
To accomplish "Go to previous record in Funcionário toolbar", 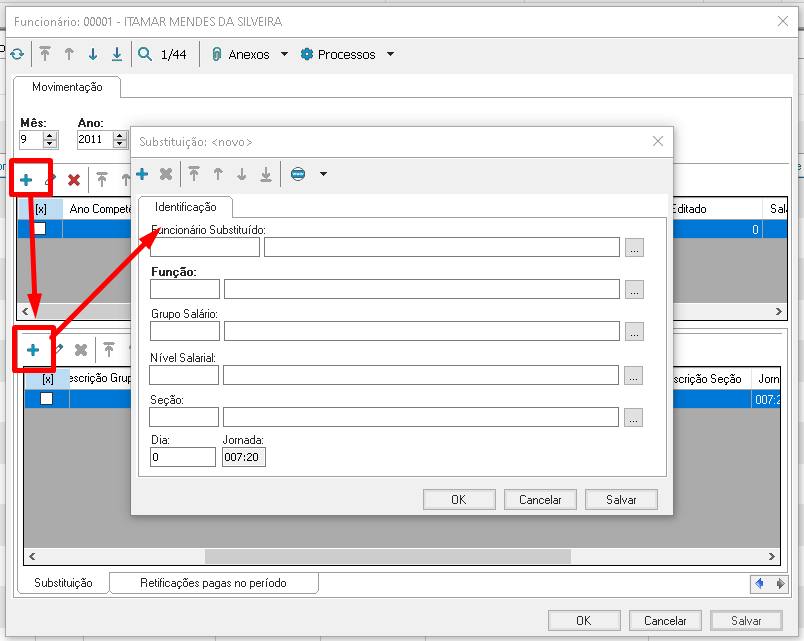I will pos(69,54).
